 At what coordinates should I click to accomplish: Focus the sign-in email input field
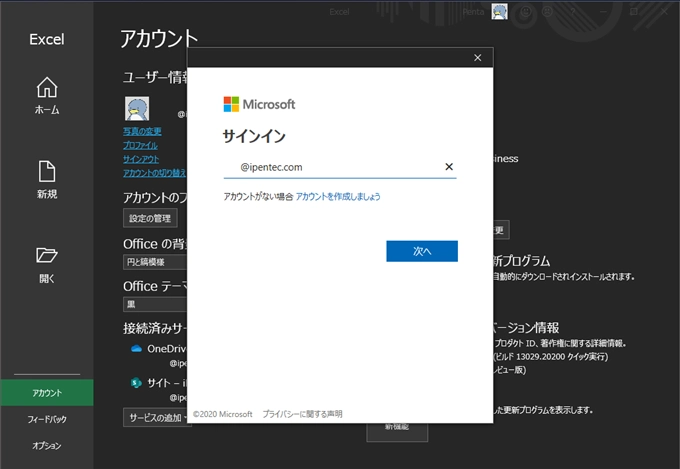pyautogui.click(x=340, y=167)
